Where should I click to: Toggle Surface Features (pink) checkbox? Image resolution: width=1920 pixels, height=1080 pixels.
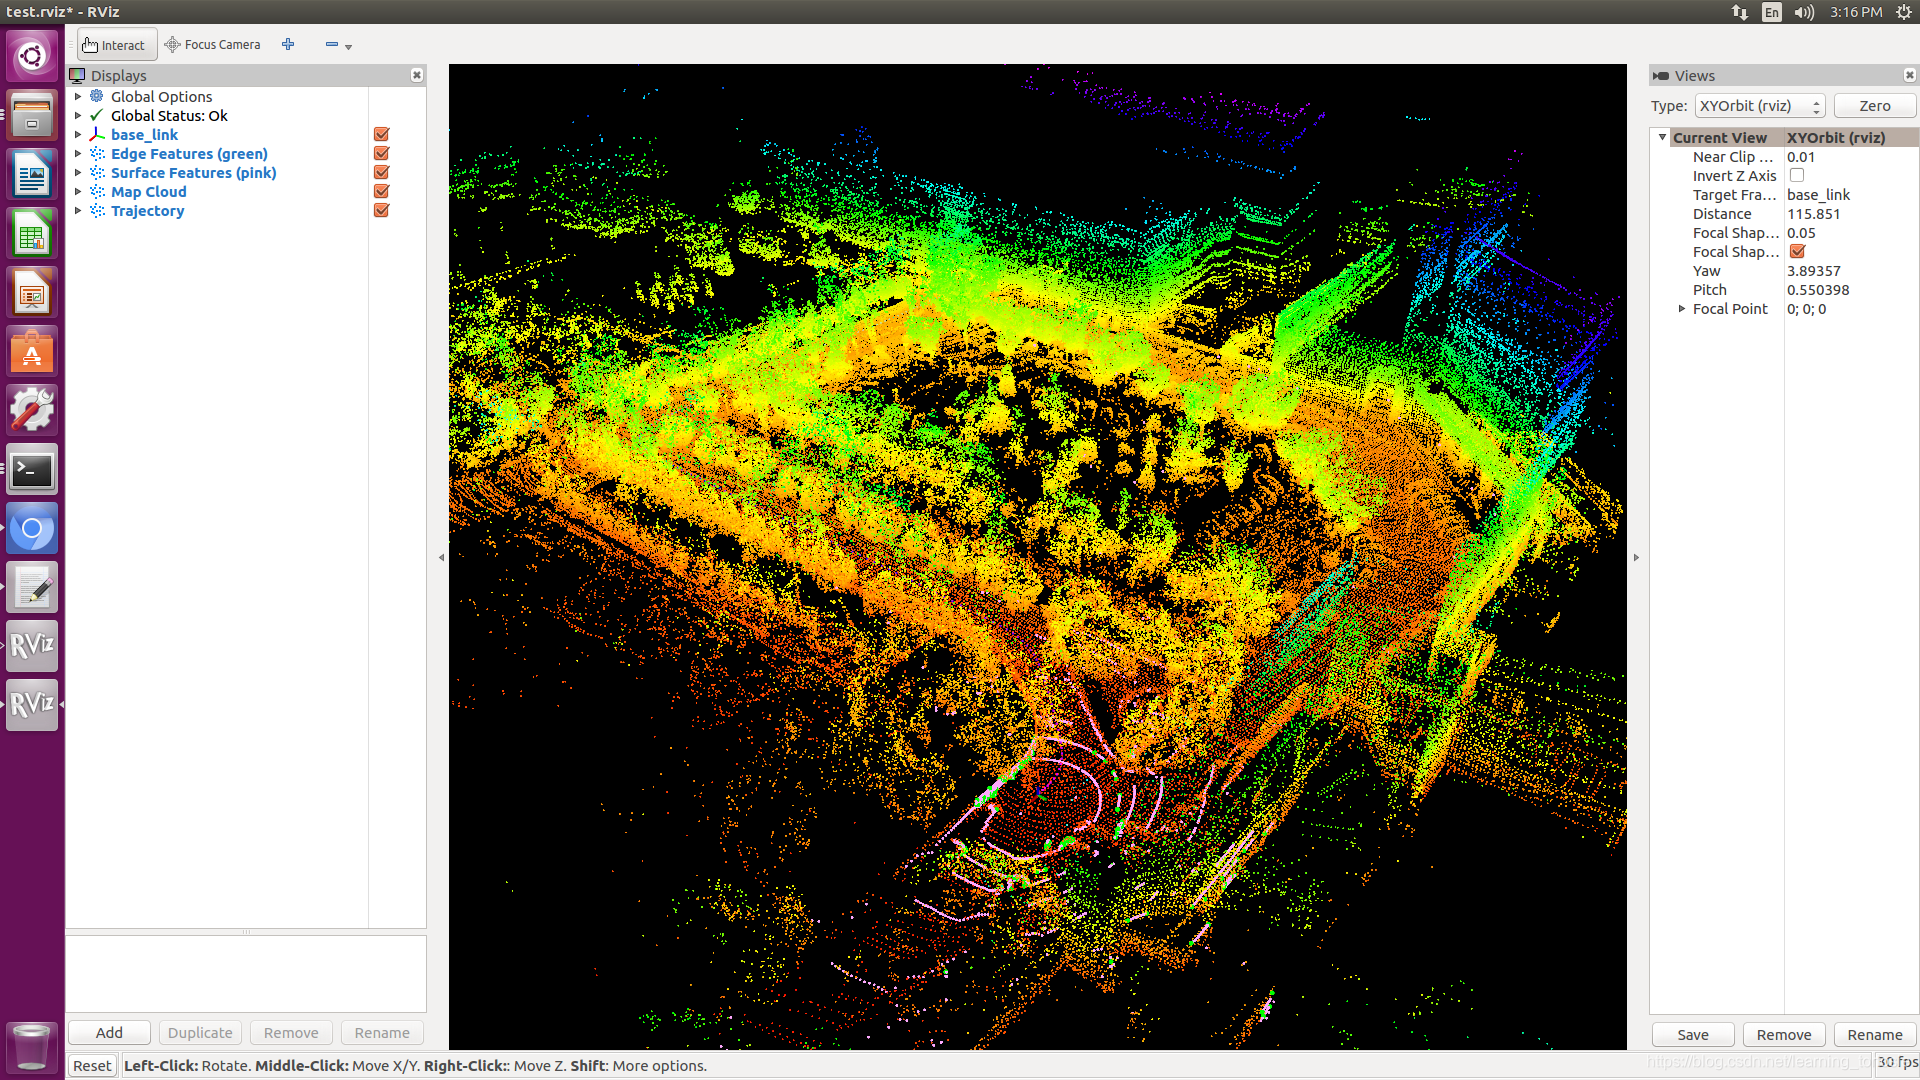click(381, 173)
